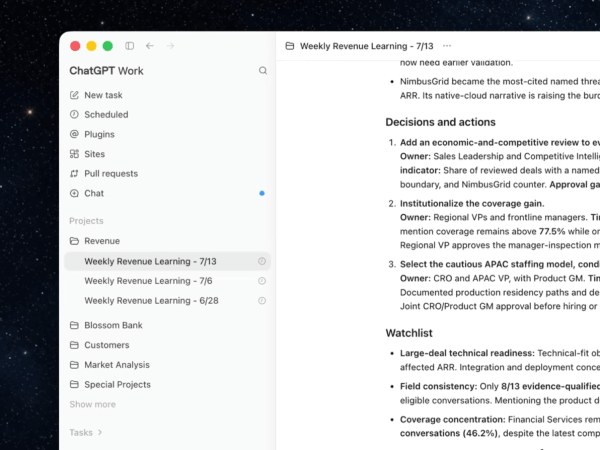Open search with the magnifier icon
The width and height of the screenshot is (600, 450).
pyautogui.click(x=263, y=70)
